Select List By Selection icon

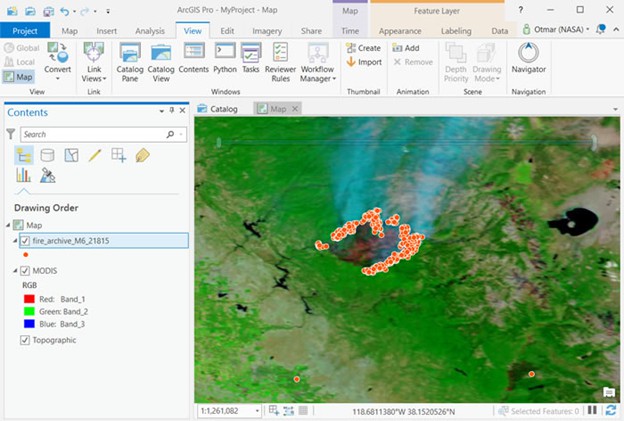(71, 155)
